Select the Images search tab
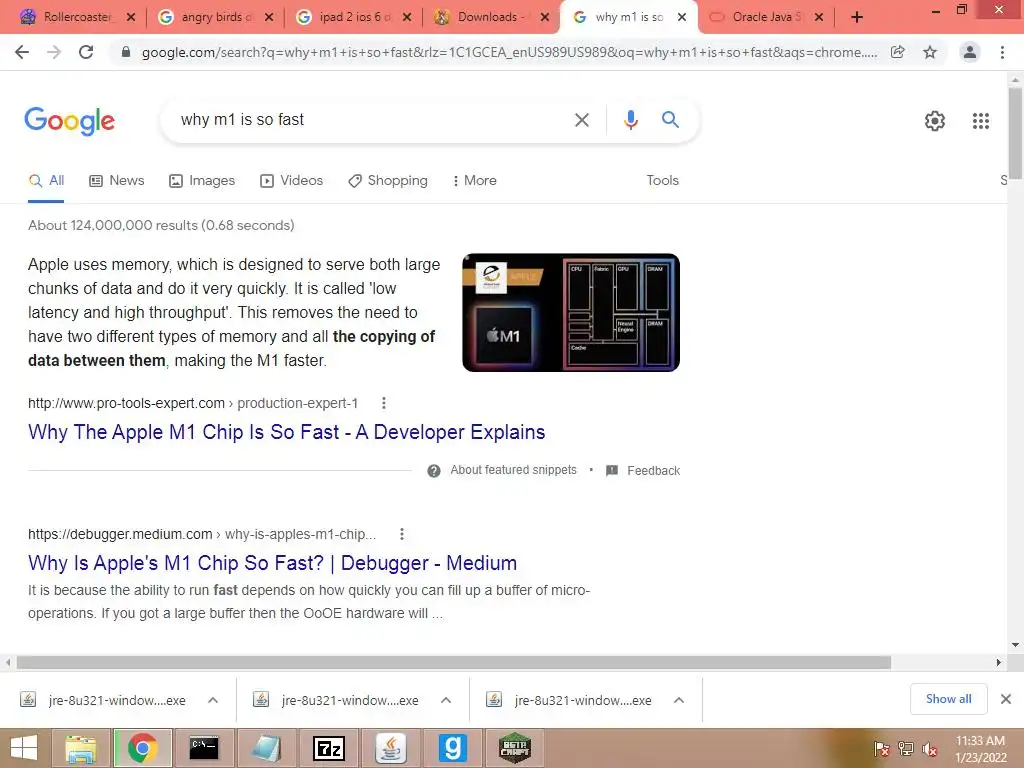 coord(202,181)
